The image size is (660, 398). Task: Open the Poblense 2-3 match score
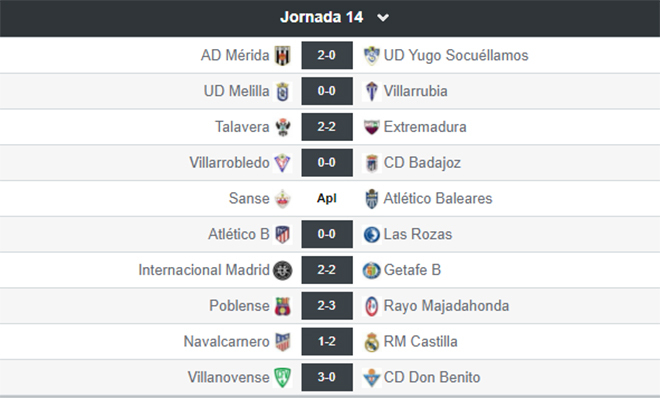click(x=327, y=305)
